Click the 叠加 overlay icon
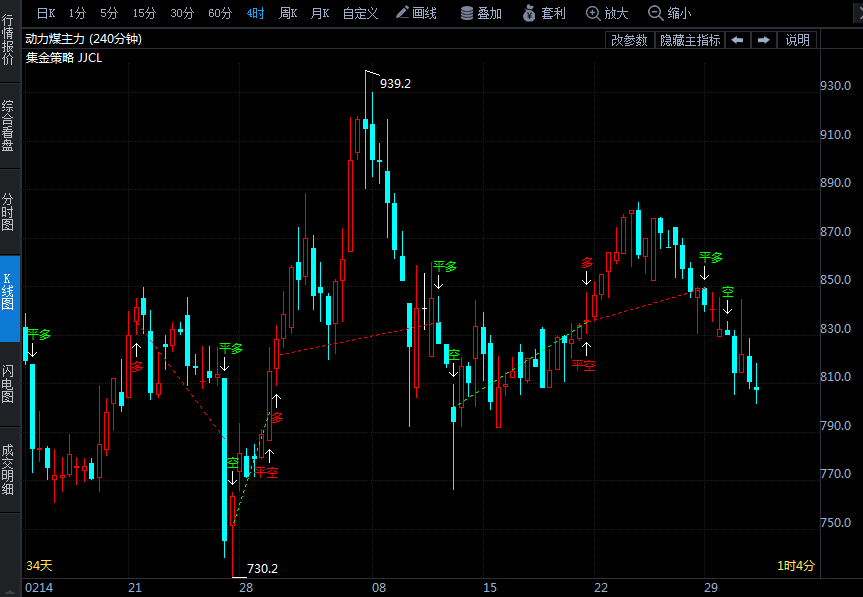 (x=480, y=13)
